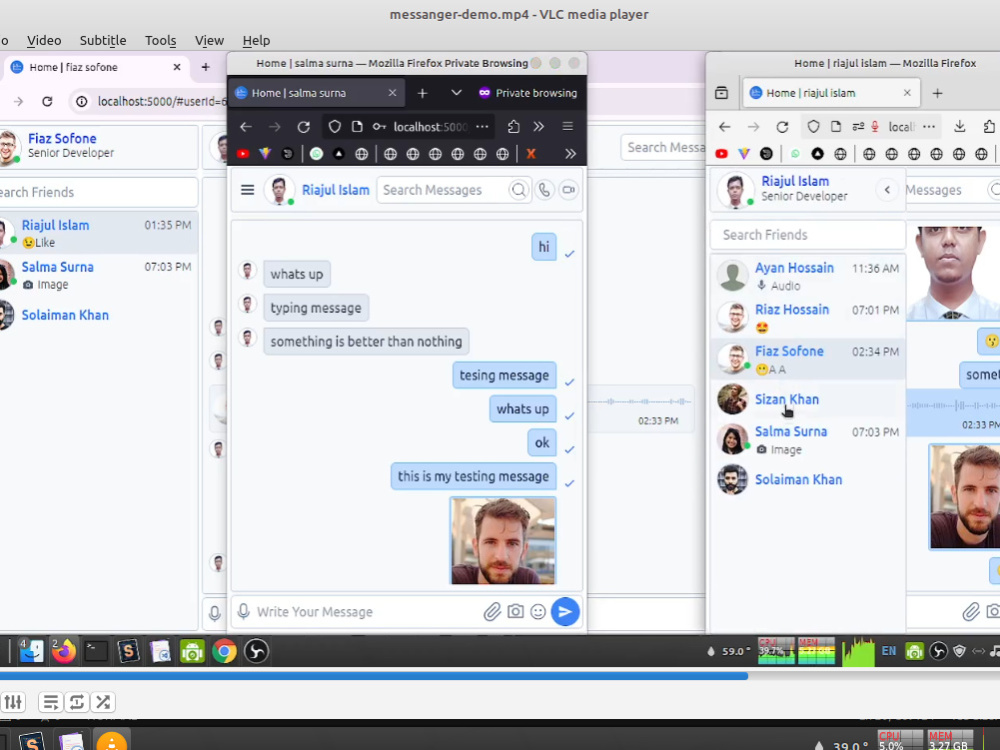Click the YouTube bookmark in the private window toolbar
The height and width of the screenshot is (750, 1000).
tap(243, 154)
